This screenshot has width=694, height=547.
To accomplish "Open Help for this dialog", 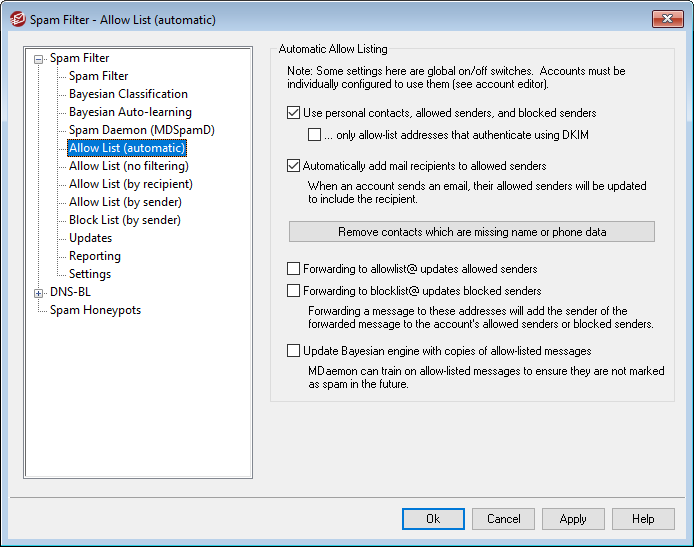I will pyautogui.click(x=643, y=519).
